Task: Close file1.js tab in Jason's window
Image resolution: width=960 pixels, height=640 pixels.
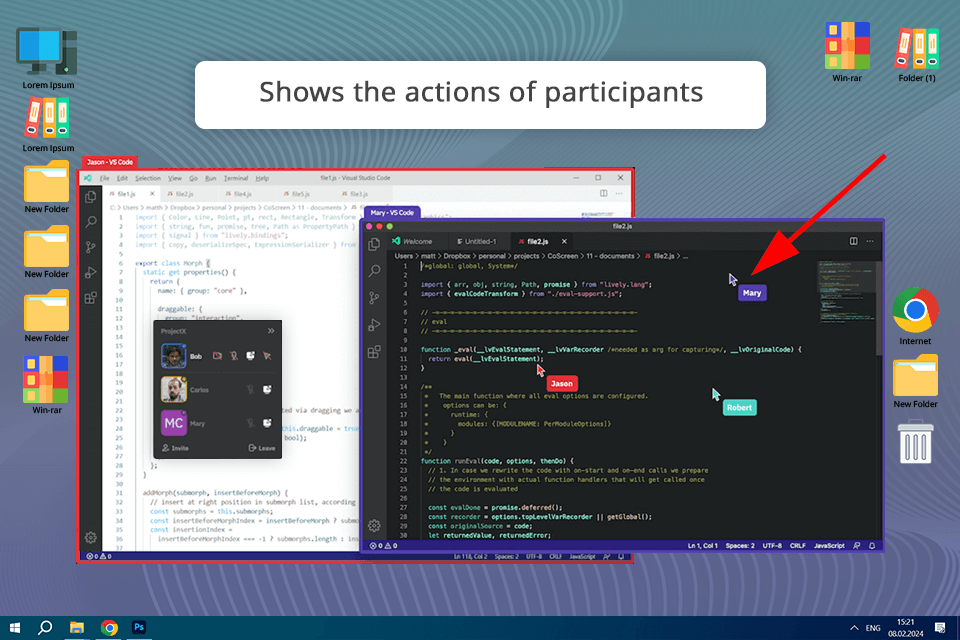Action: (x=152, y=194)
